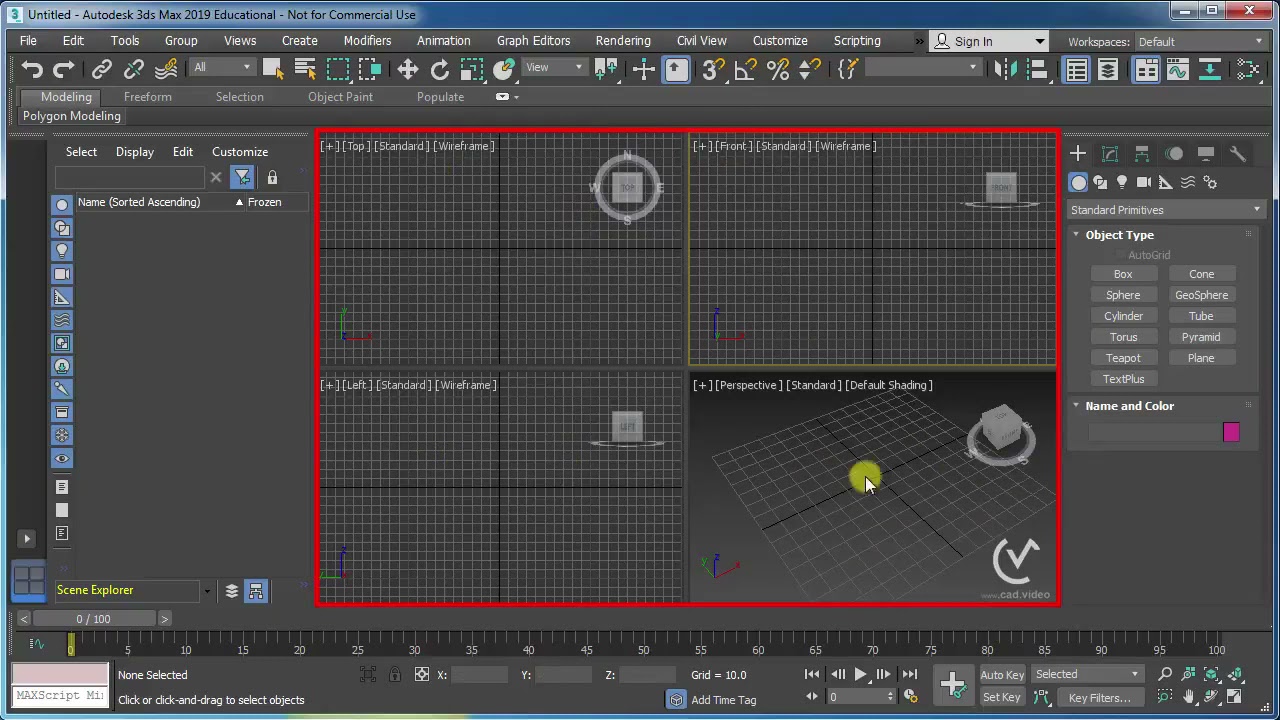
Task: Open the Workspaces Default dropdown
Action: [x=1201, y=42]
